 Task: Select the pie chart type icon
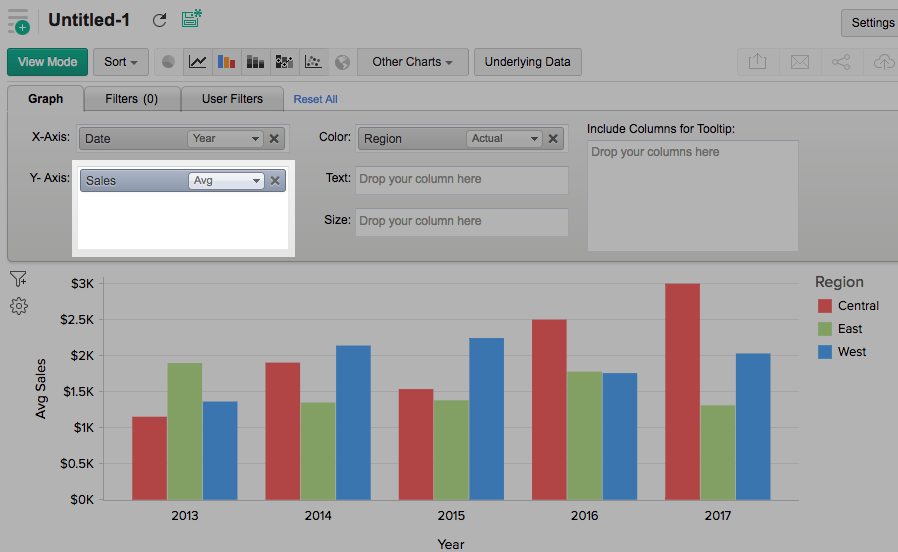169,62
